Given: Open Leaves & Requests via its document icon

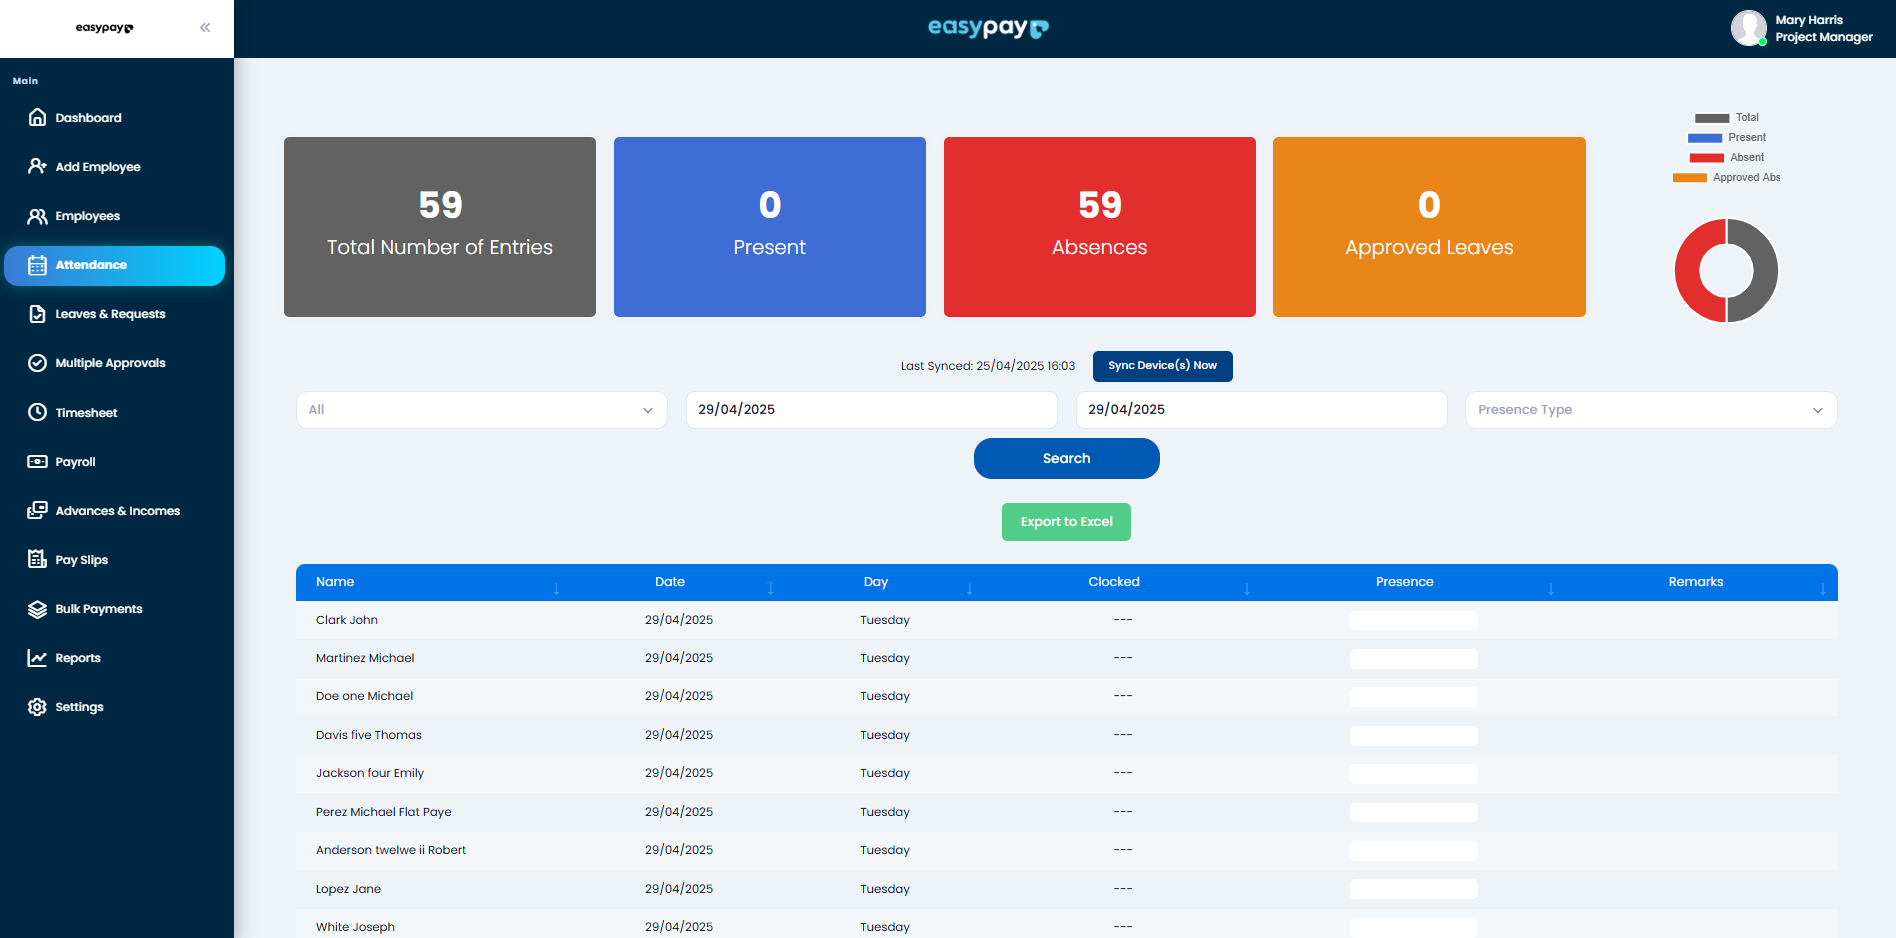Looking at the screenshot, I should (x=37, y=313).
